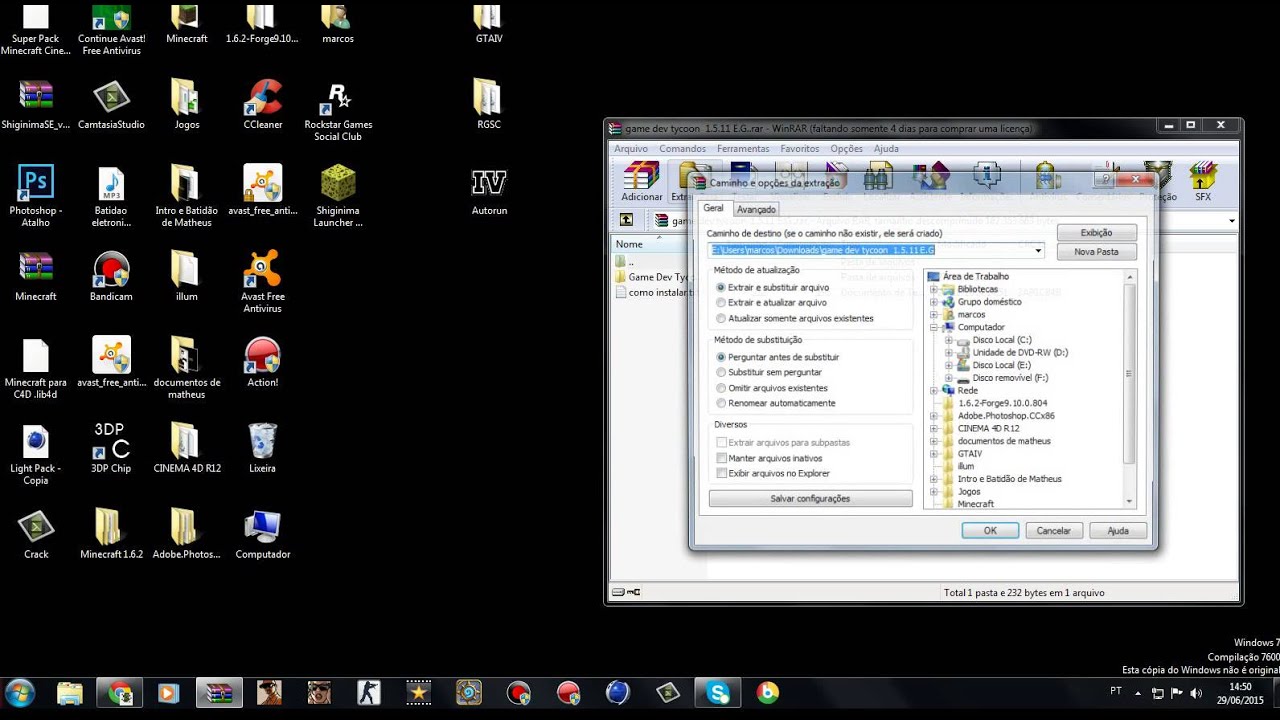Screen dimensions: 1280x720
Task: Expand the Unidade de DVD-RW (D:) node
Action: (949, 353)
